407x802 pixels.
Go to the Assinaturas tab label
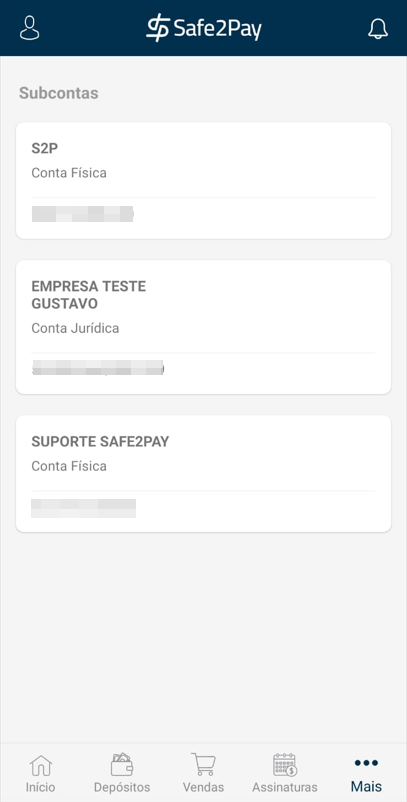[285, 787]
